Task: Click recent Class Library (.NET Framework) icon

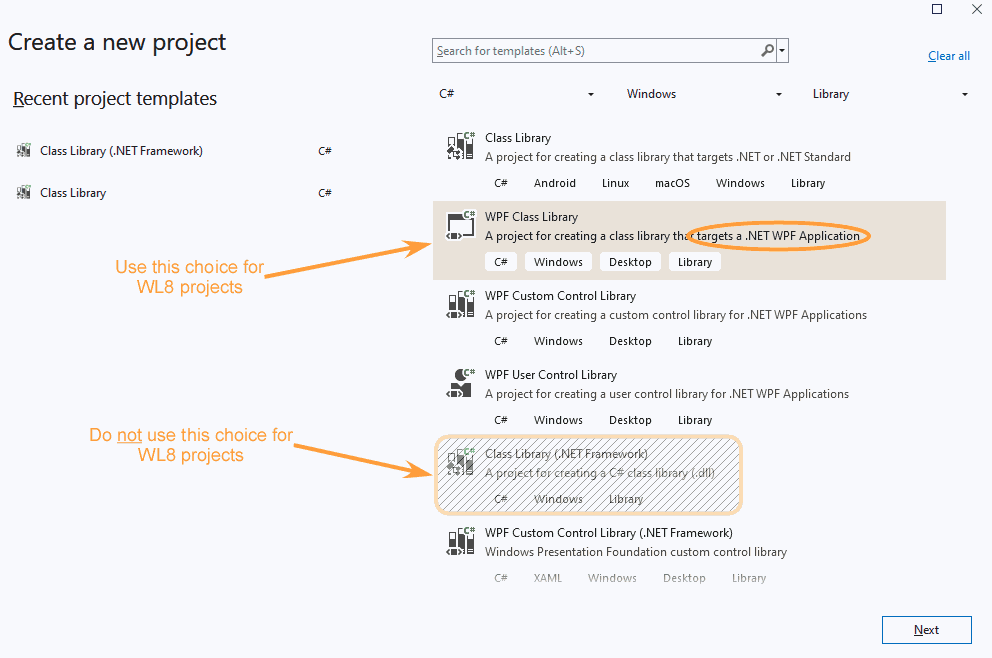Action: [x=24, y=151]
